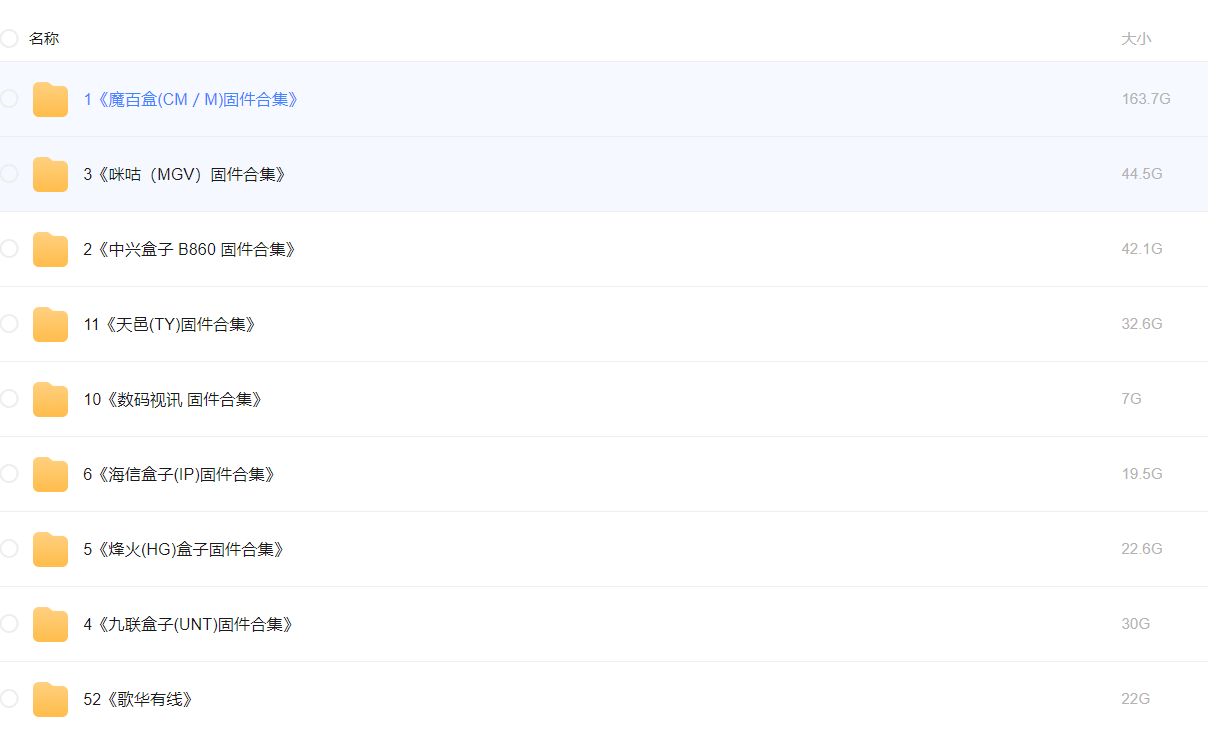
Task: Open the 5《烽火(HG)盒子固件合集》 folder name
Action: click(x=185, y=549)
